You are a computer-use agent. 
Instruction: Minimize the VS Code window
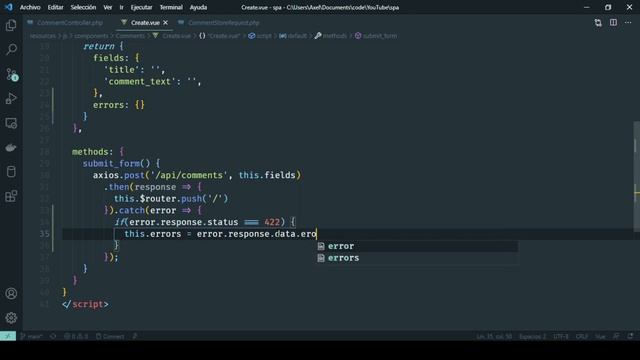[587, 7]
